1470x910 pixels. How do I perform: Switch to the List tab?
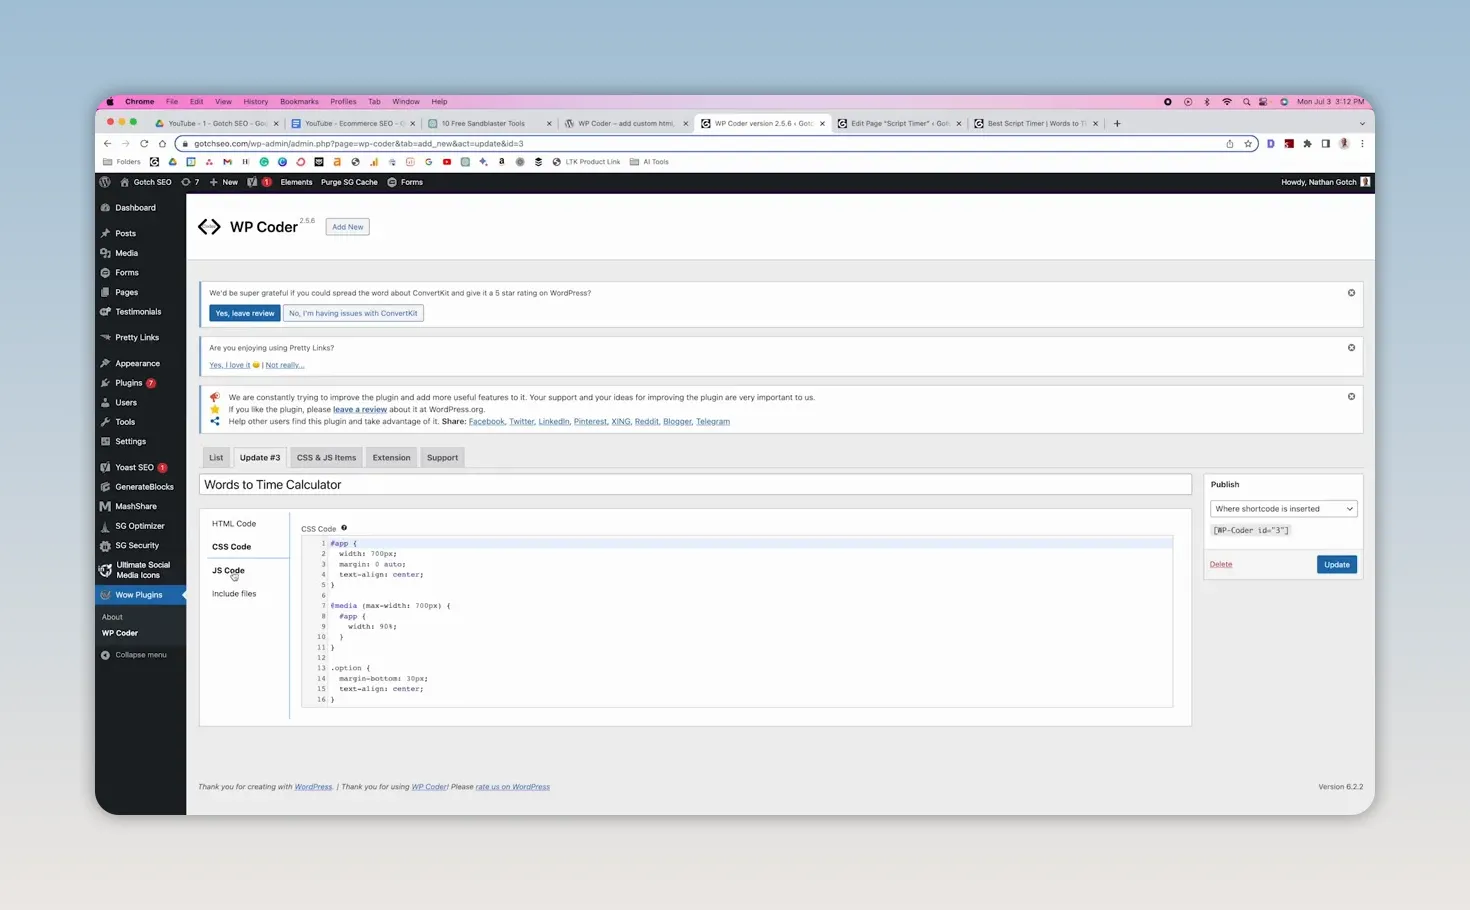[216, 457]
